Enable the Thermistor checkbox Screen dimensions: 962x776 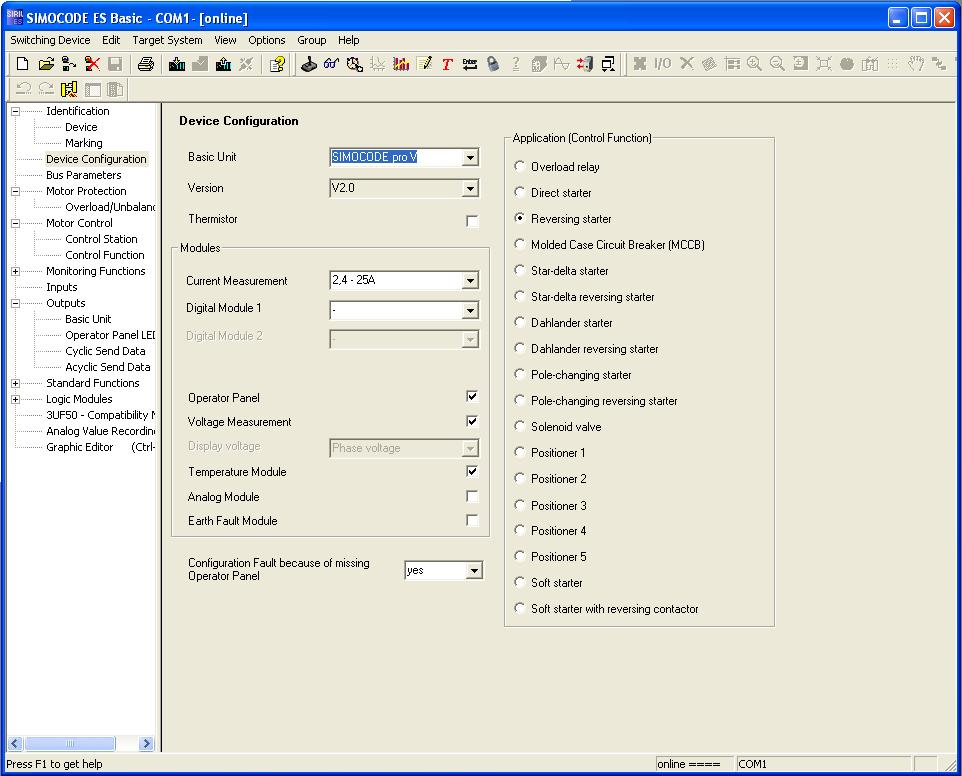pyautogui.click(x=472, y=221)
